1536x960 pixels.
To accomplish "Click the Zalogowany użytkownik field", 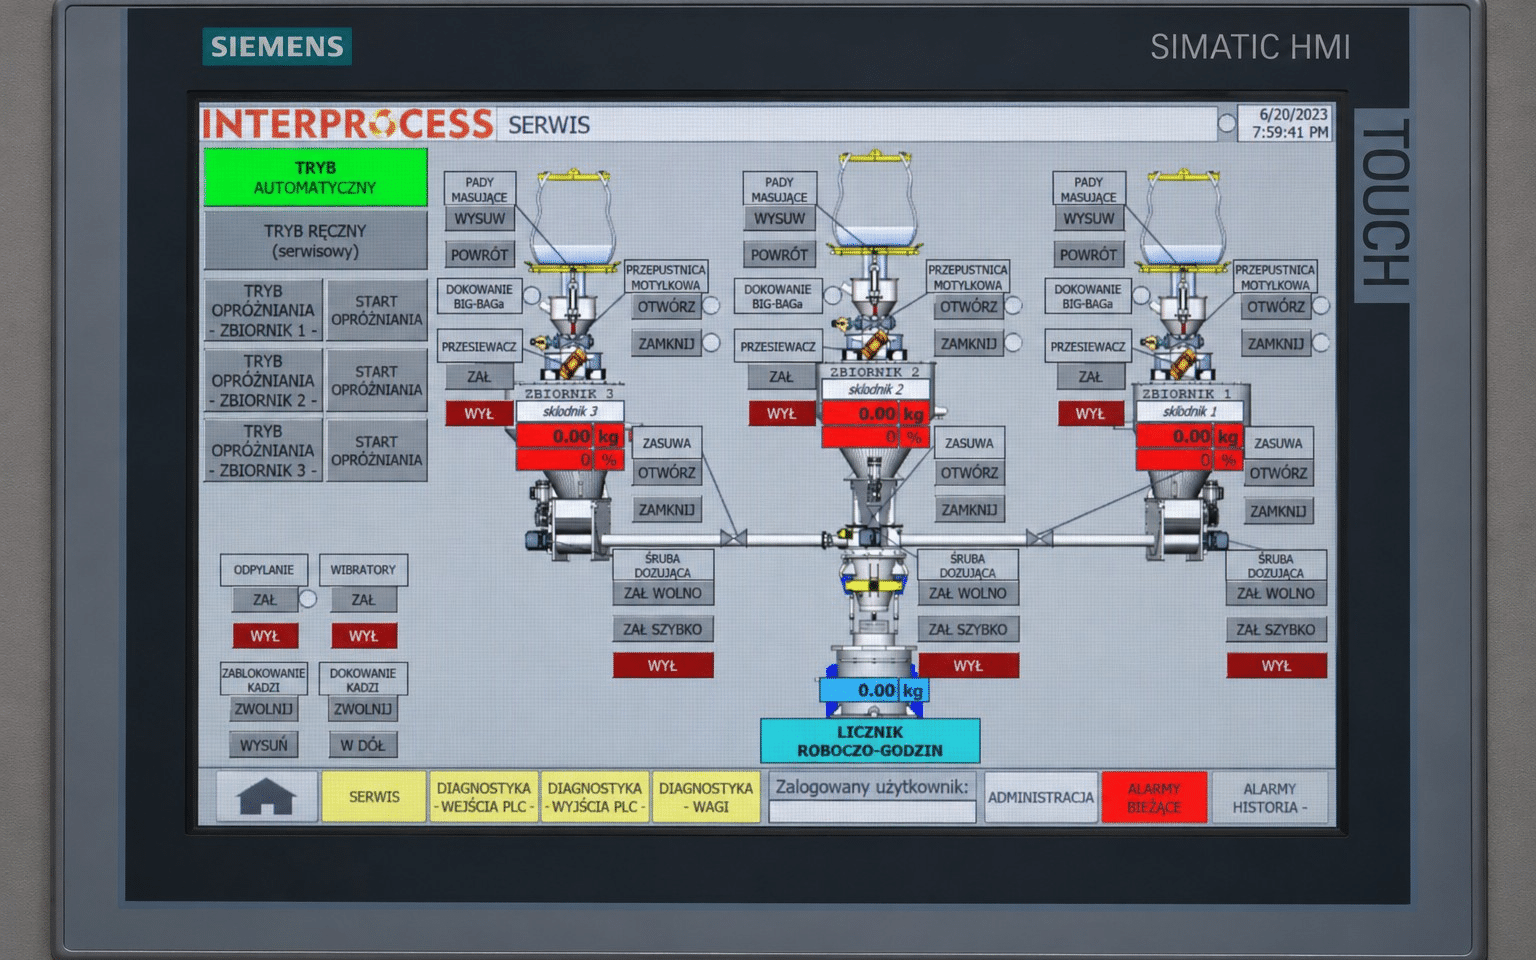I will click(872, 811).
